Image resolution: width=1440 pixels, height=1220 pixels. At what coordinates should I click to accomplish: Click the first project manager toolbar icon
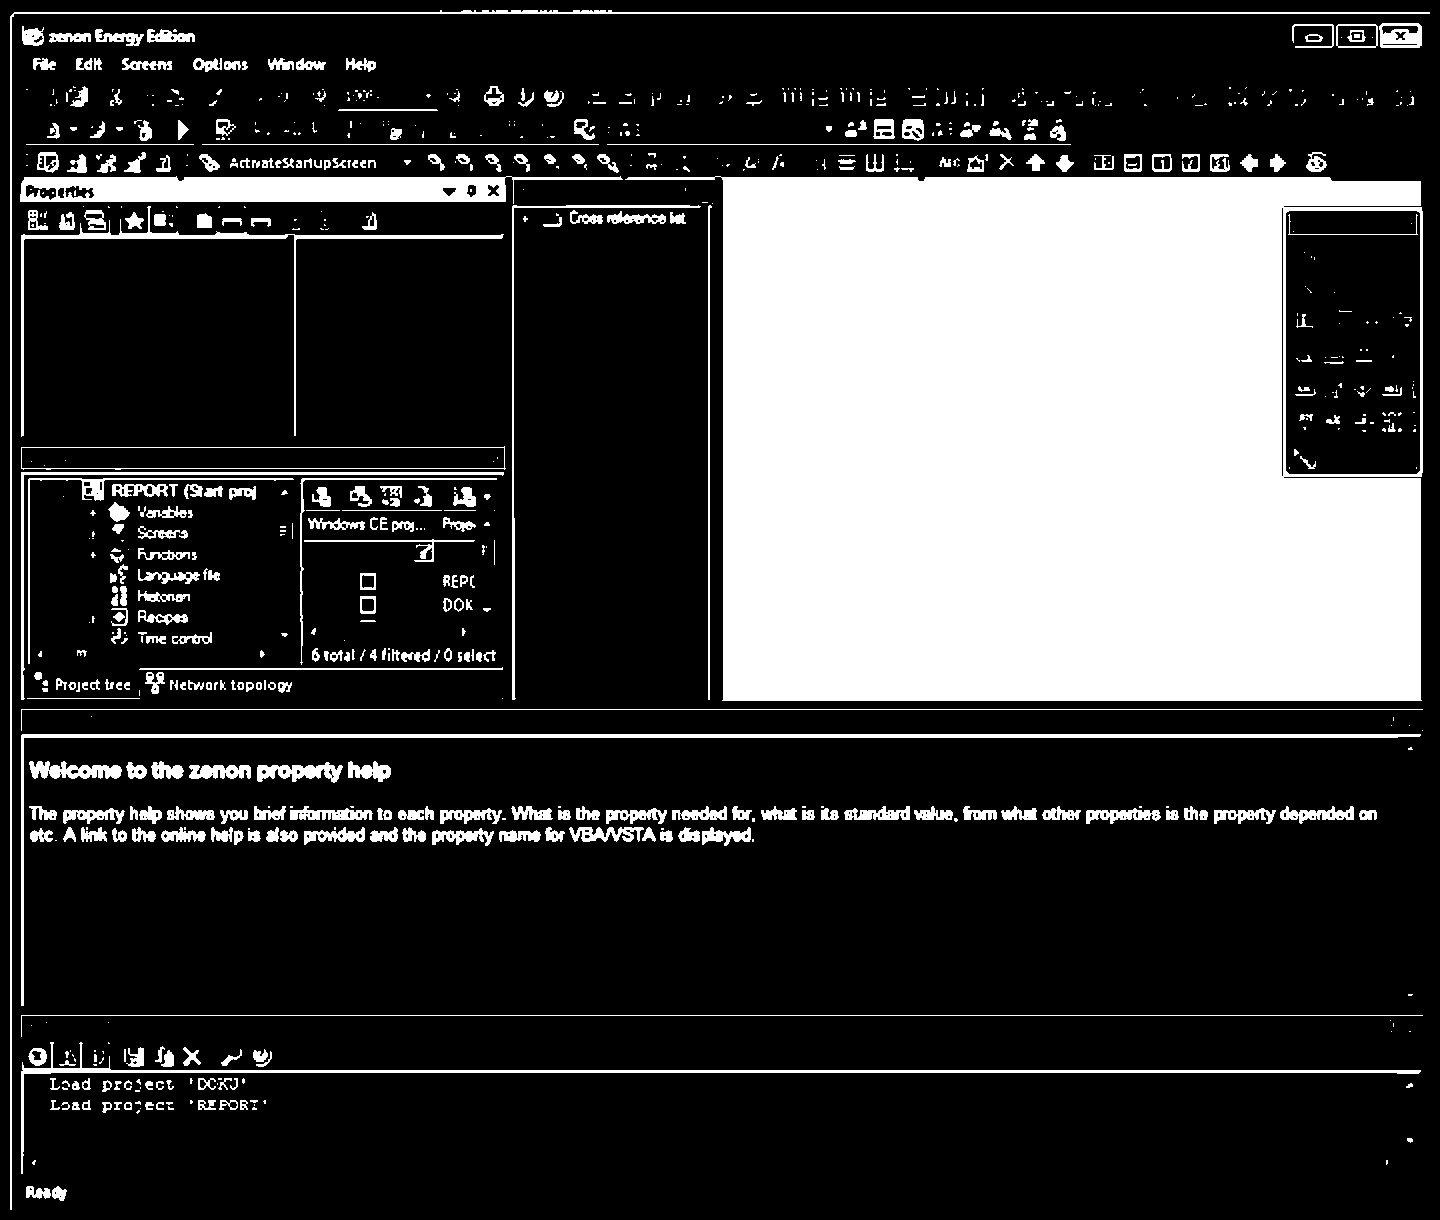click(322, 496)
